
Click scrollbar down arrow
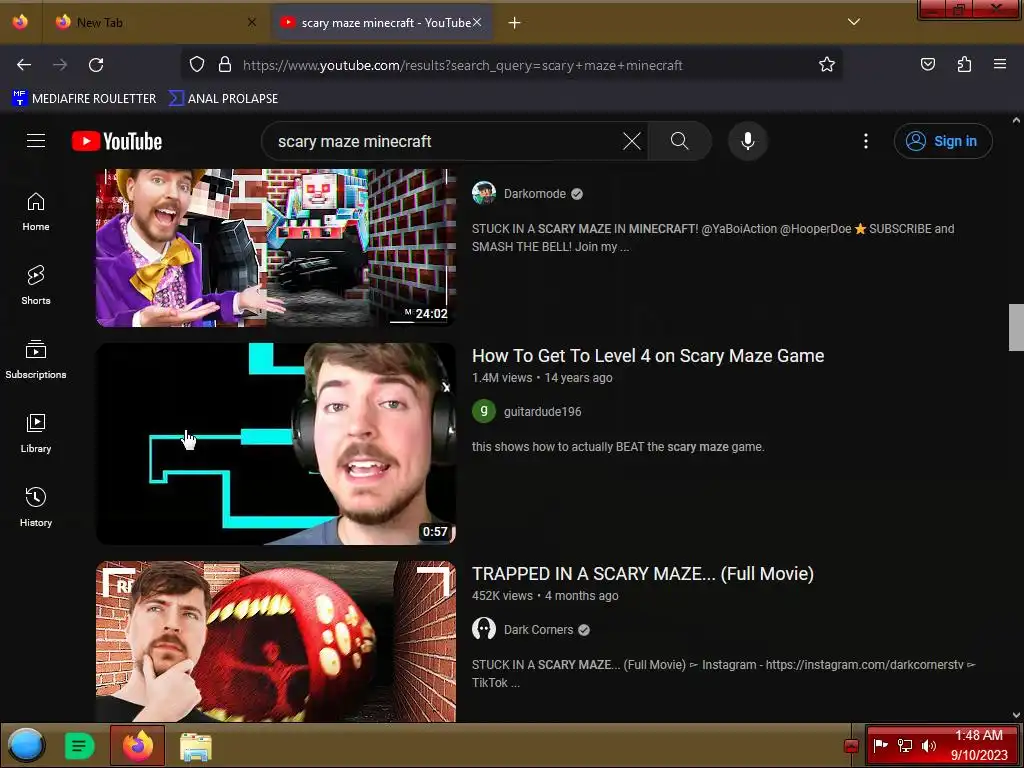coord(1016,715)
